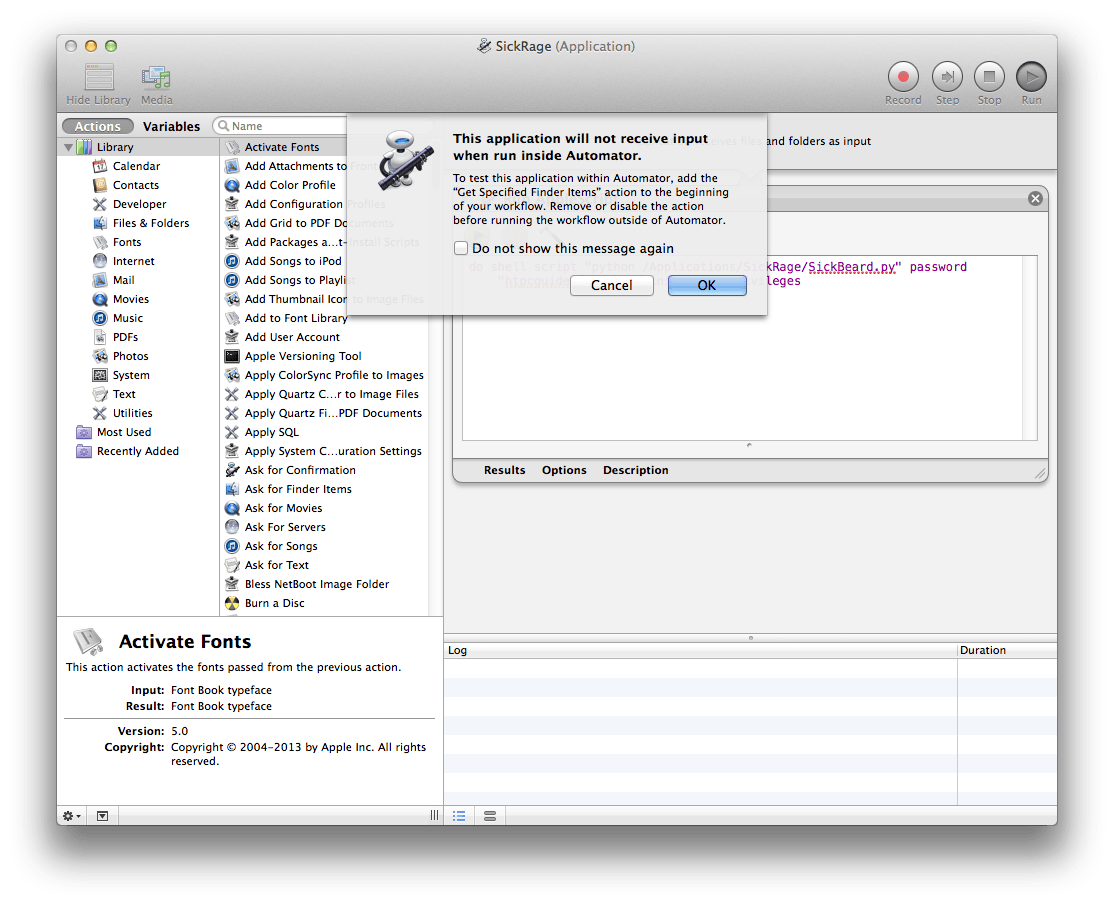Enable 'Do not show this message again'
The width and height of the screenshot is (1114, 904).
pos(461,248)
